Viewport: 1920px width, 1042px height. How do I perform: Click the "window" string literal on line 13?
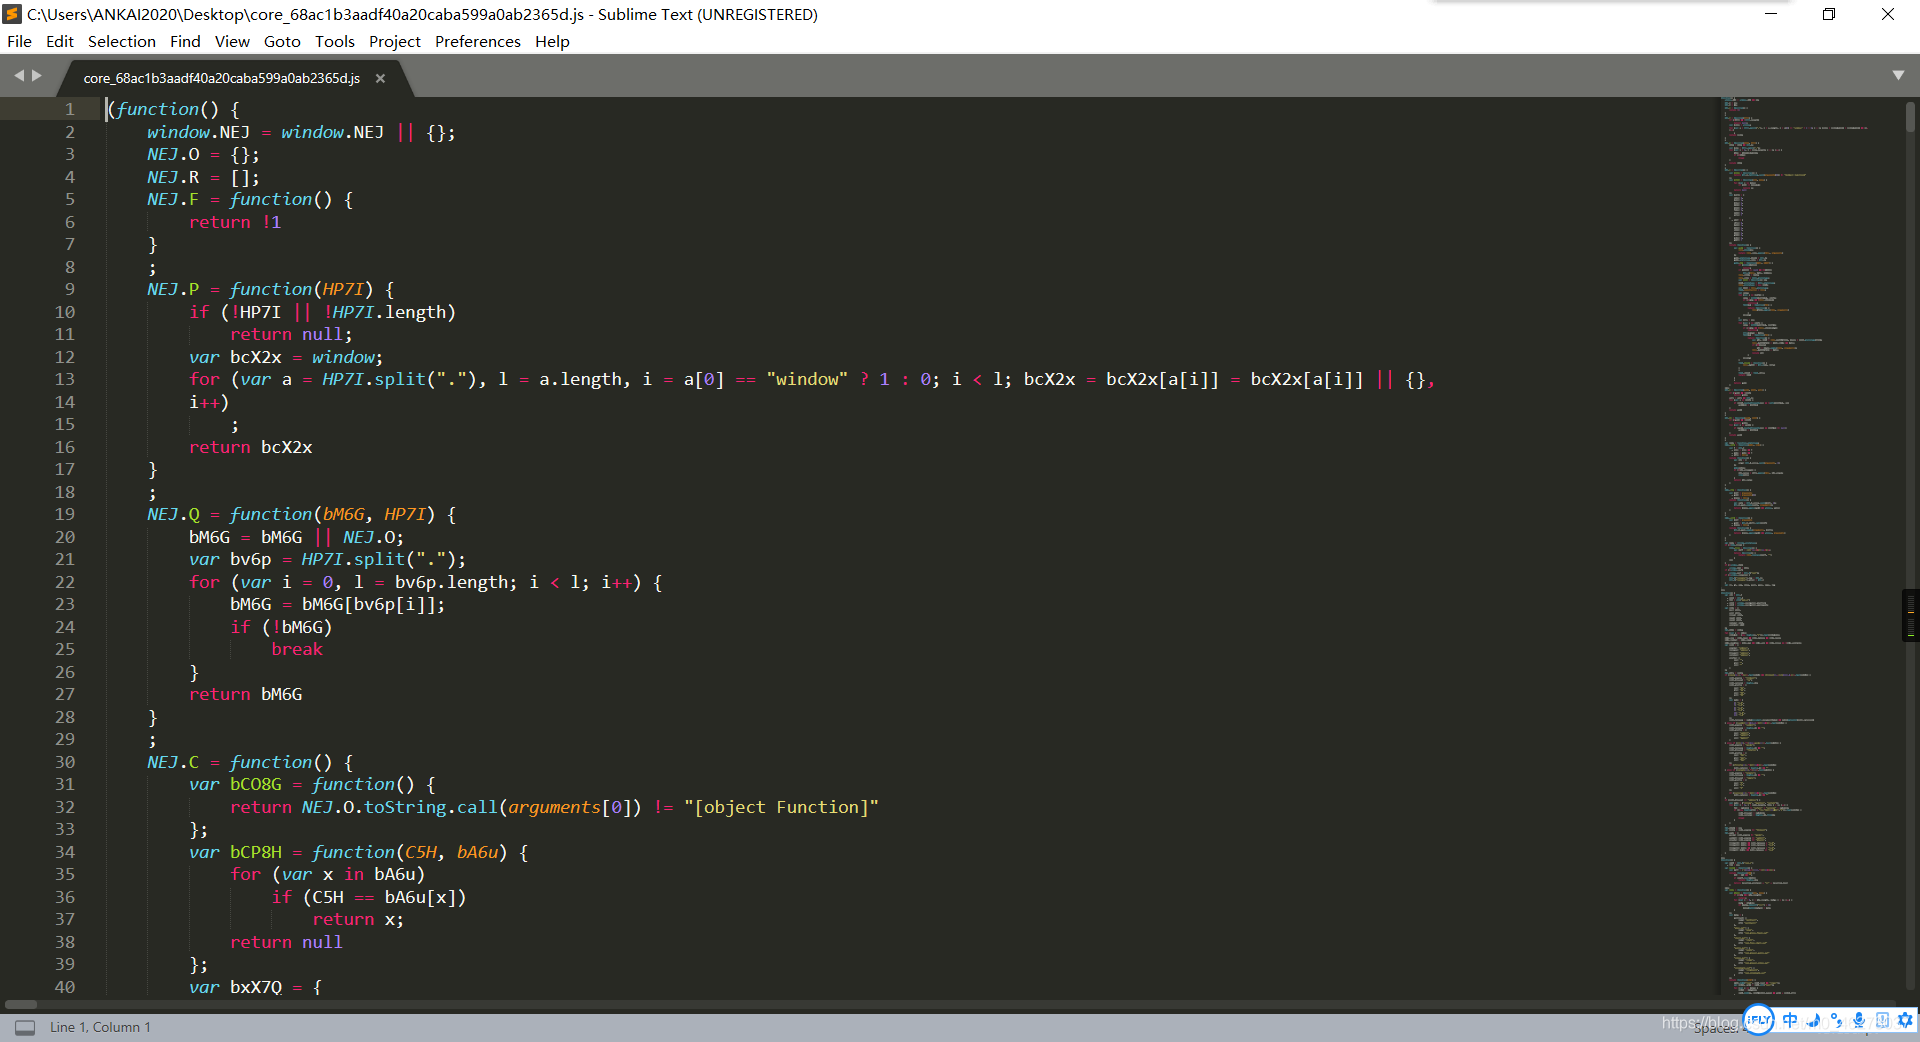(807, 379)
